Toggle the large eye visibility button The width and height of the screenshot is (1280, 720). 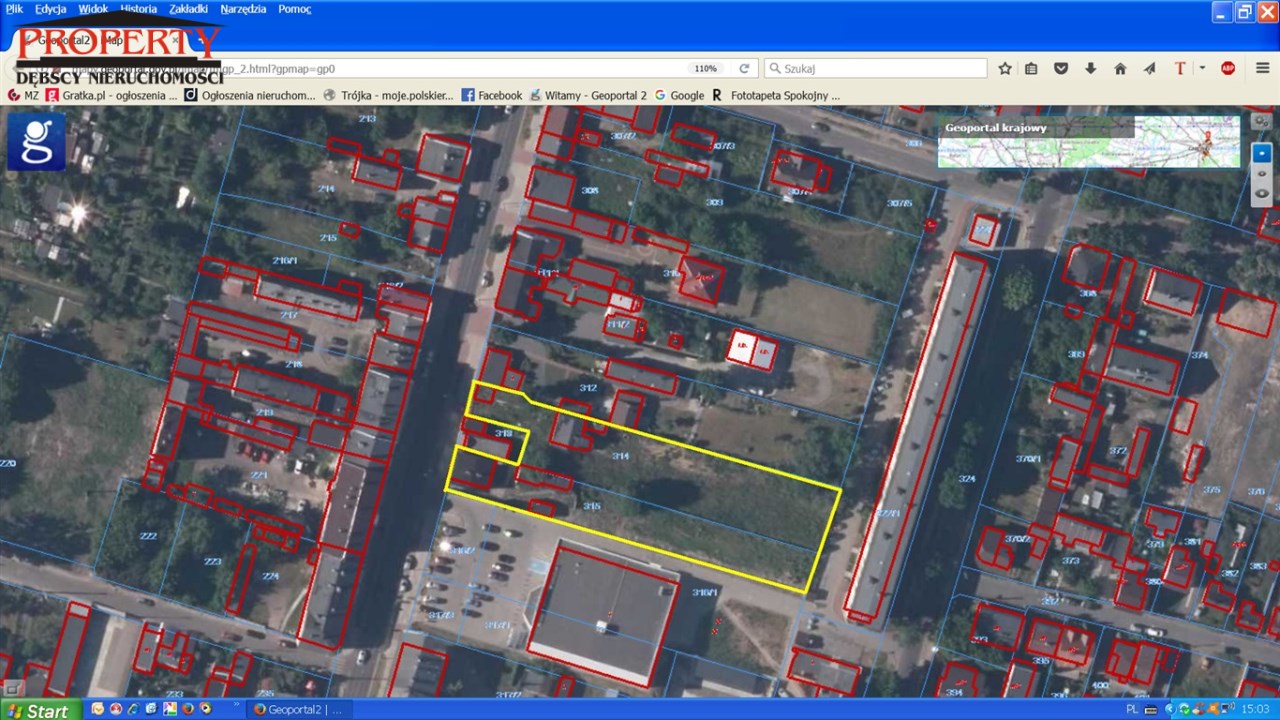tap(1262, 193)
